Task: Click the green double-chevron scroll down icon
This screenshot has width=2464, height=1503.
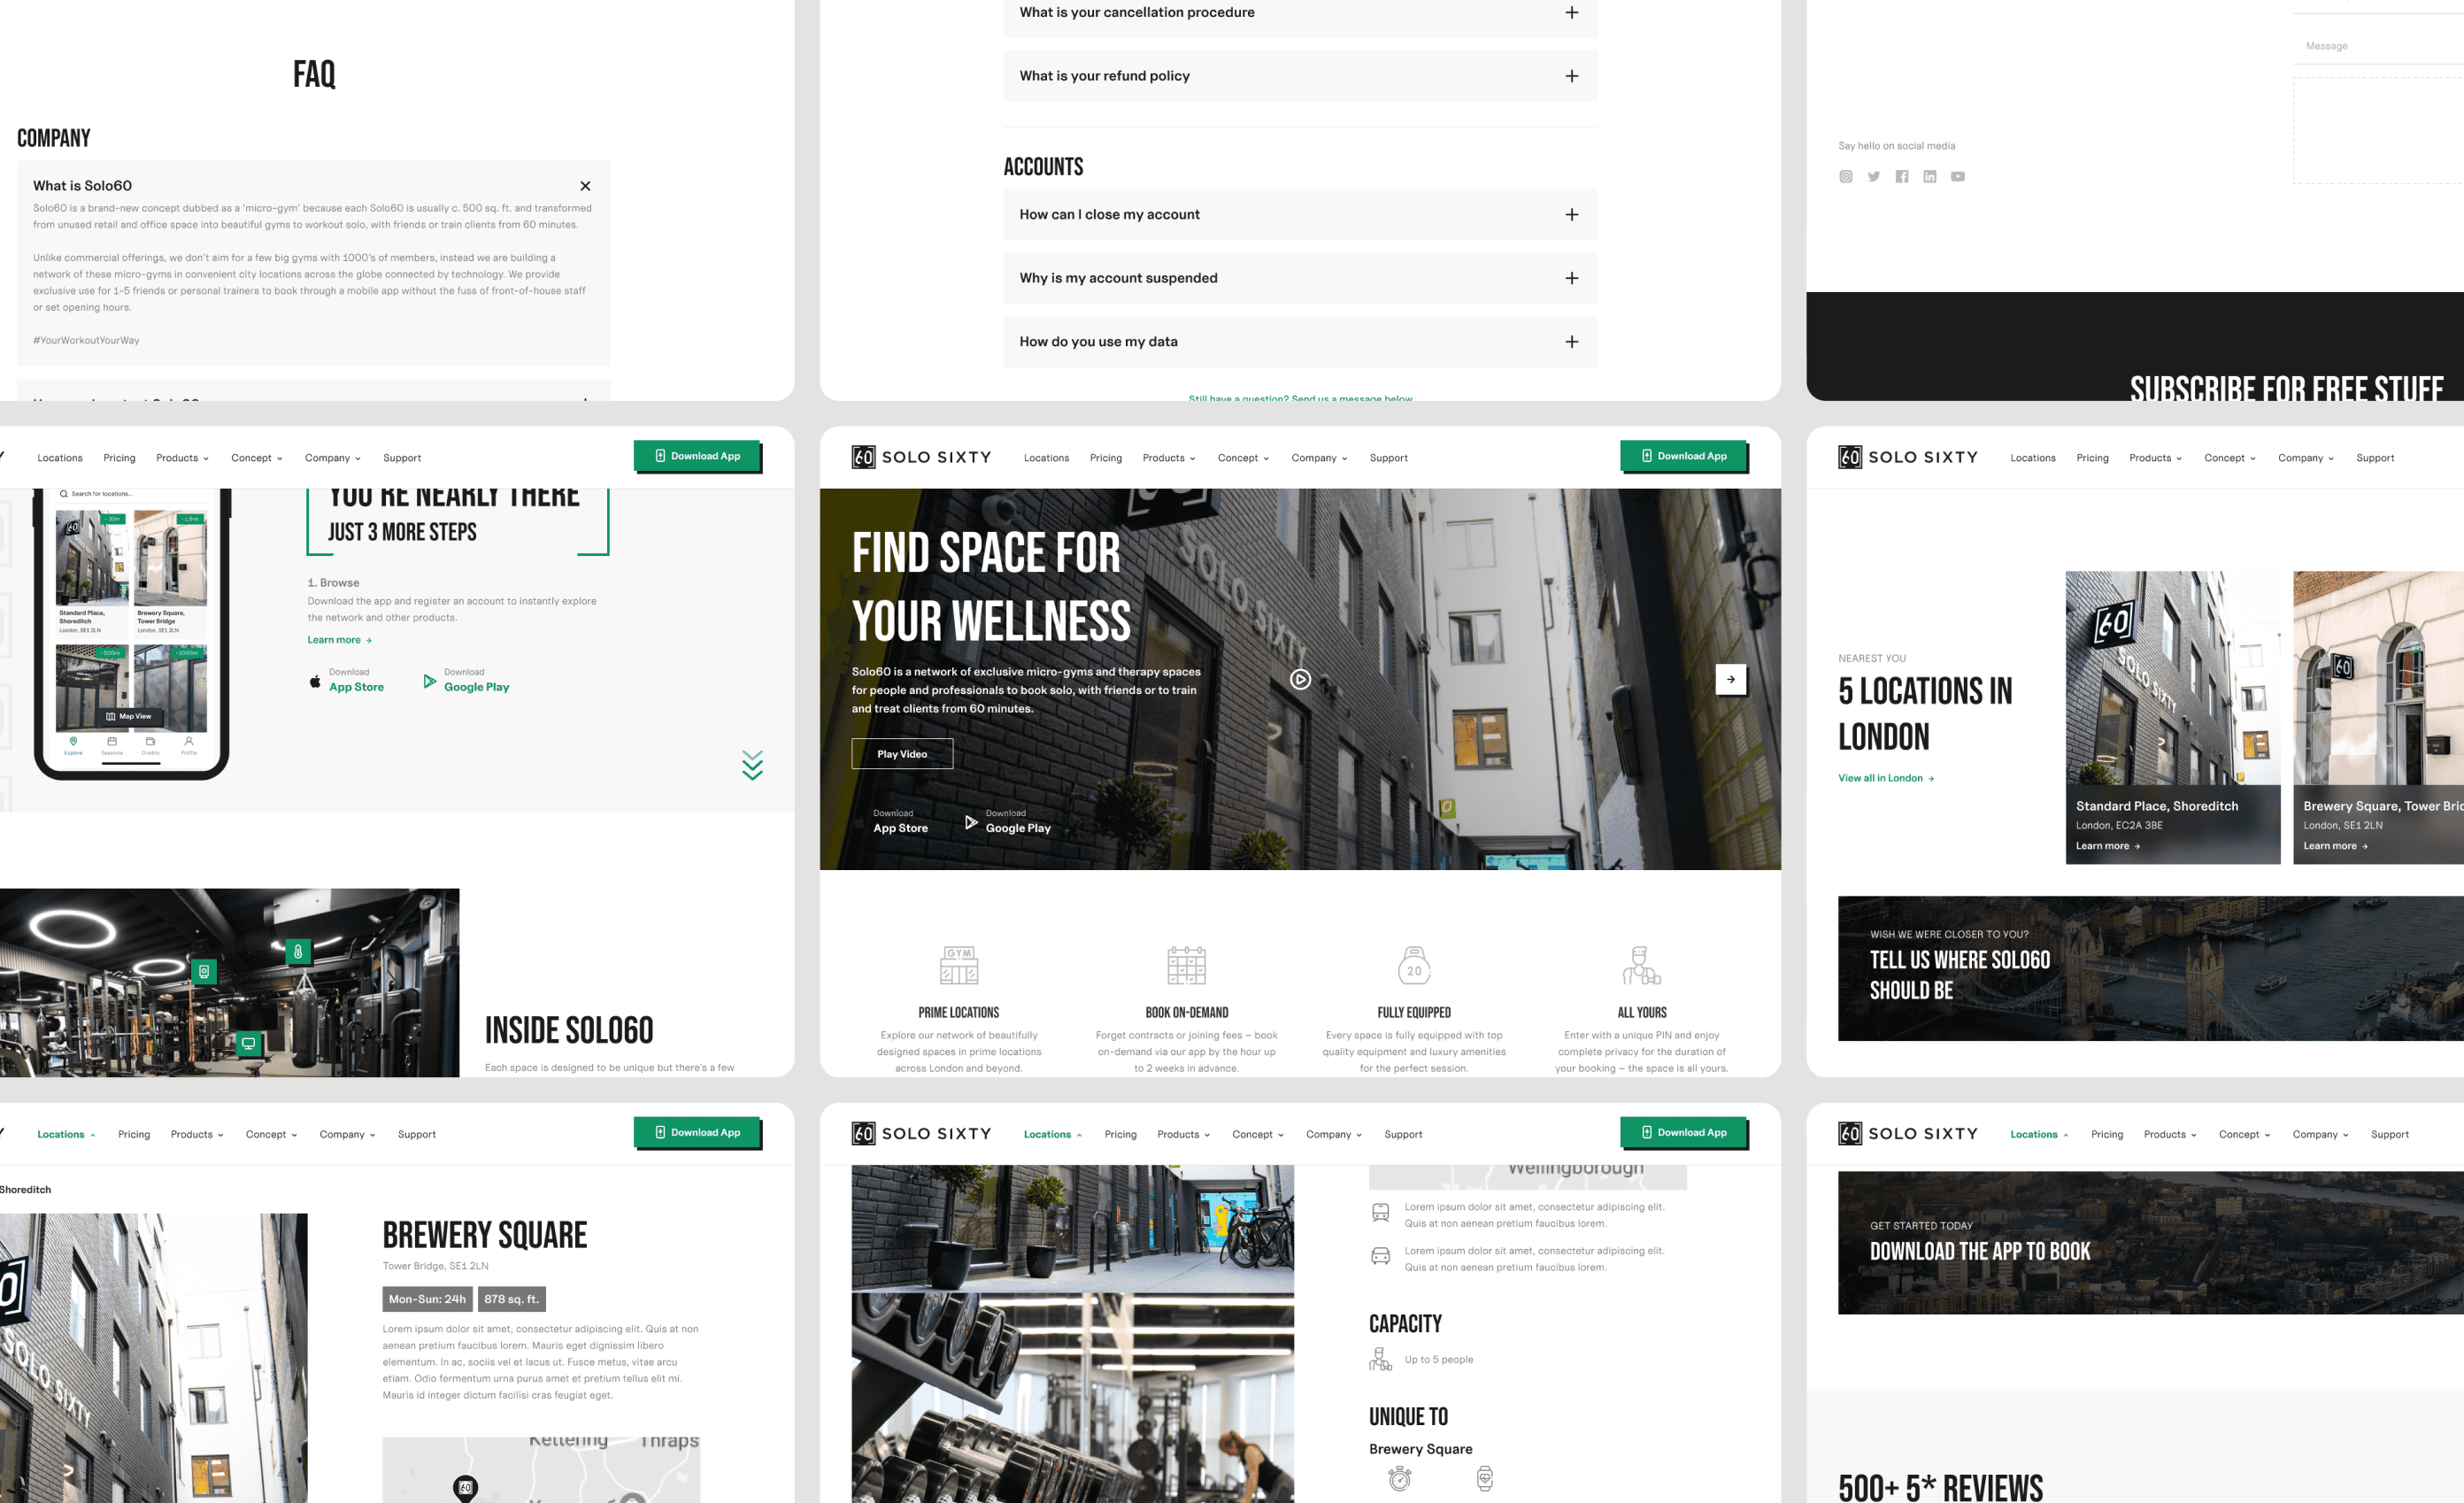Action: [x=752, y=765]
